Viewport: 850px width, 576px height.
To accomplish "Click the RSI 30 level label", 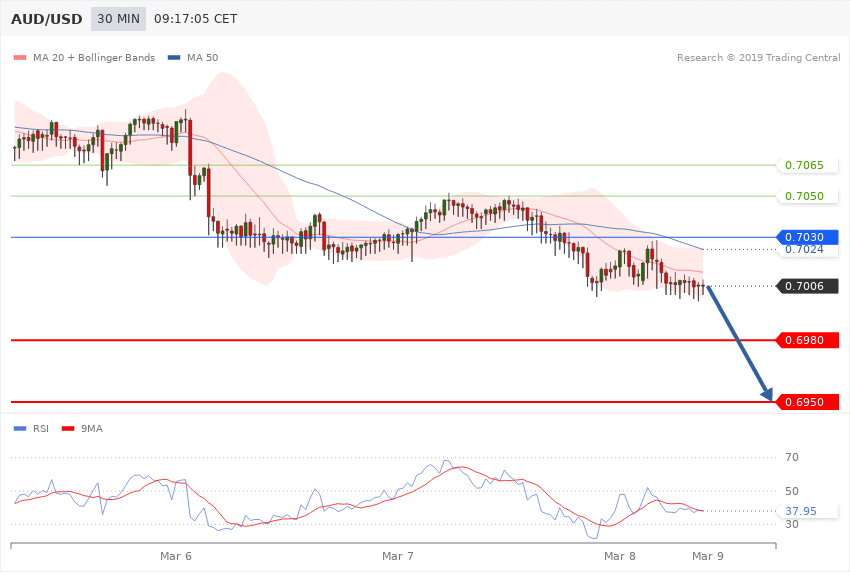I will coord(792,525).
